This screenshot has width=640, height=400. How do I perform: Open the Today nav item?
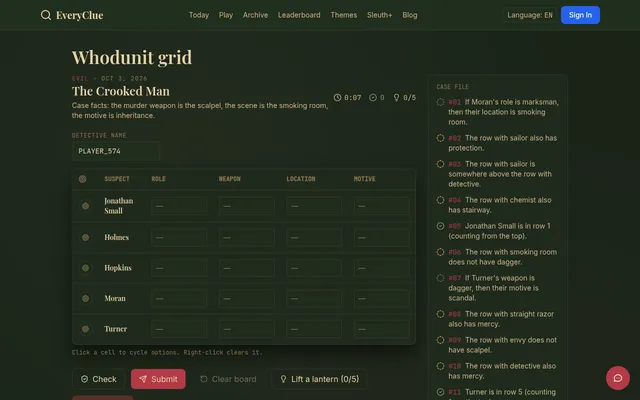[x=199, y=15]
